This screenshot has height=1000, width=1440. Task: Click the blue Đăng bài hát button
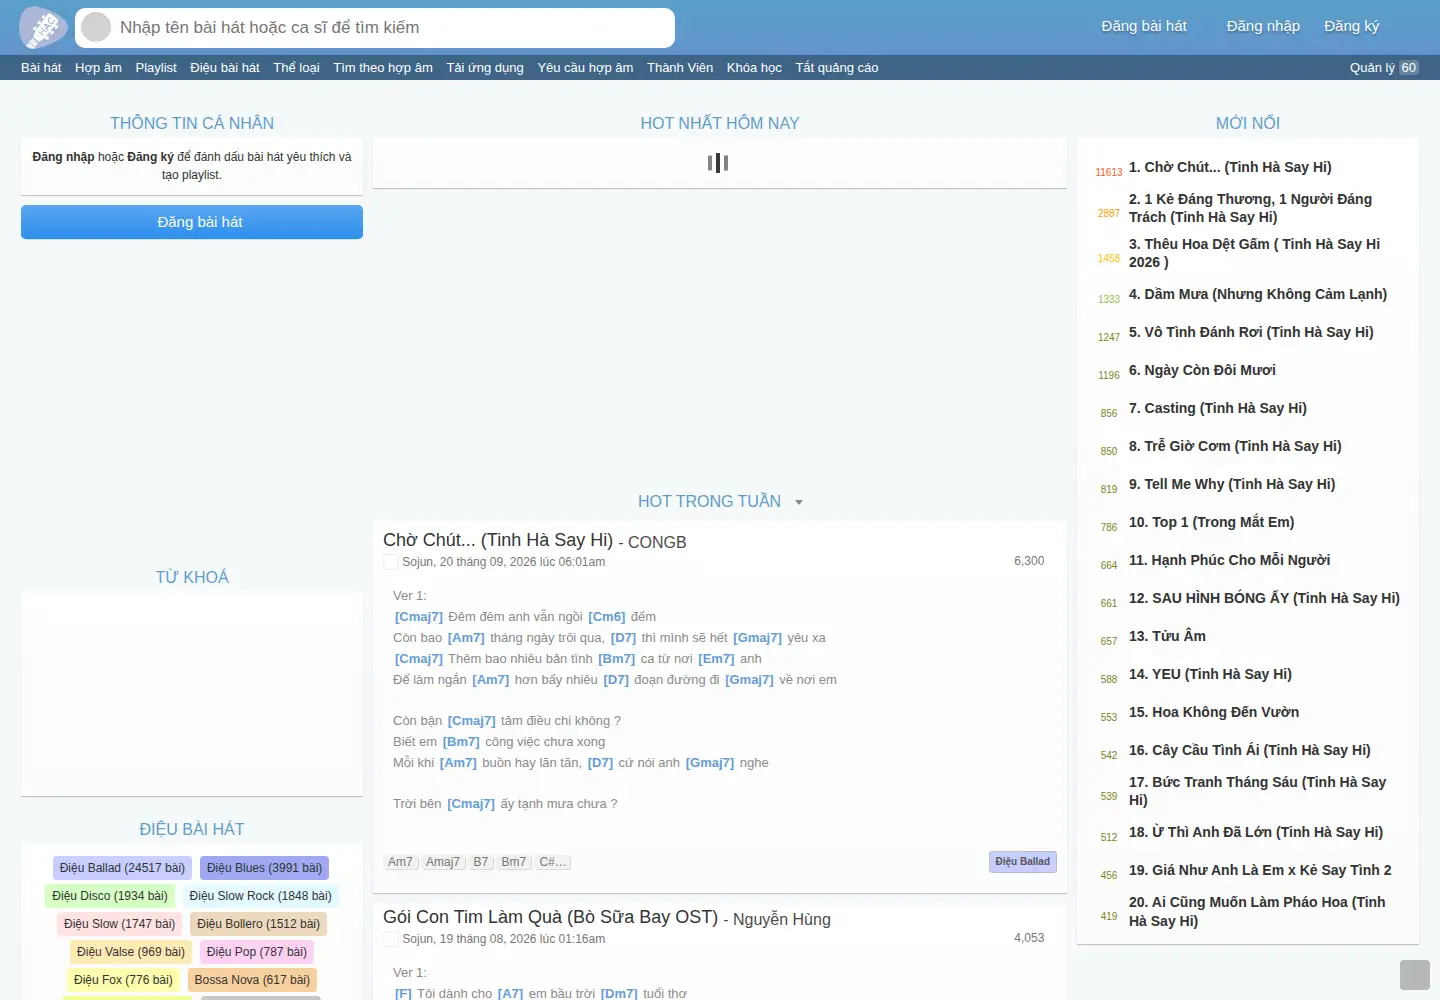[x=192, y=222]
